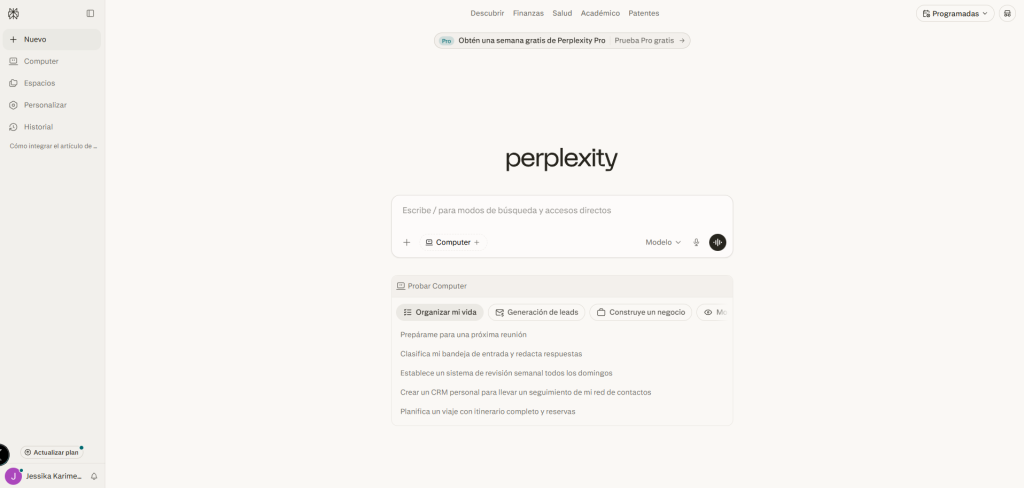Select the Organizar mi vida chip
The image size is (1024, 488).
pos(440,312)
